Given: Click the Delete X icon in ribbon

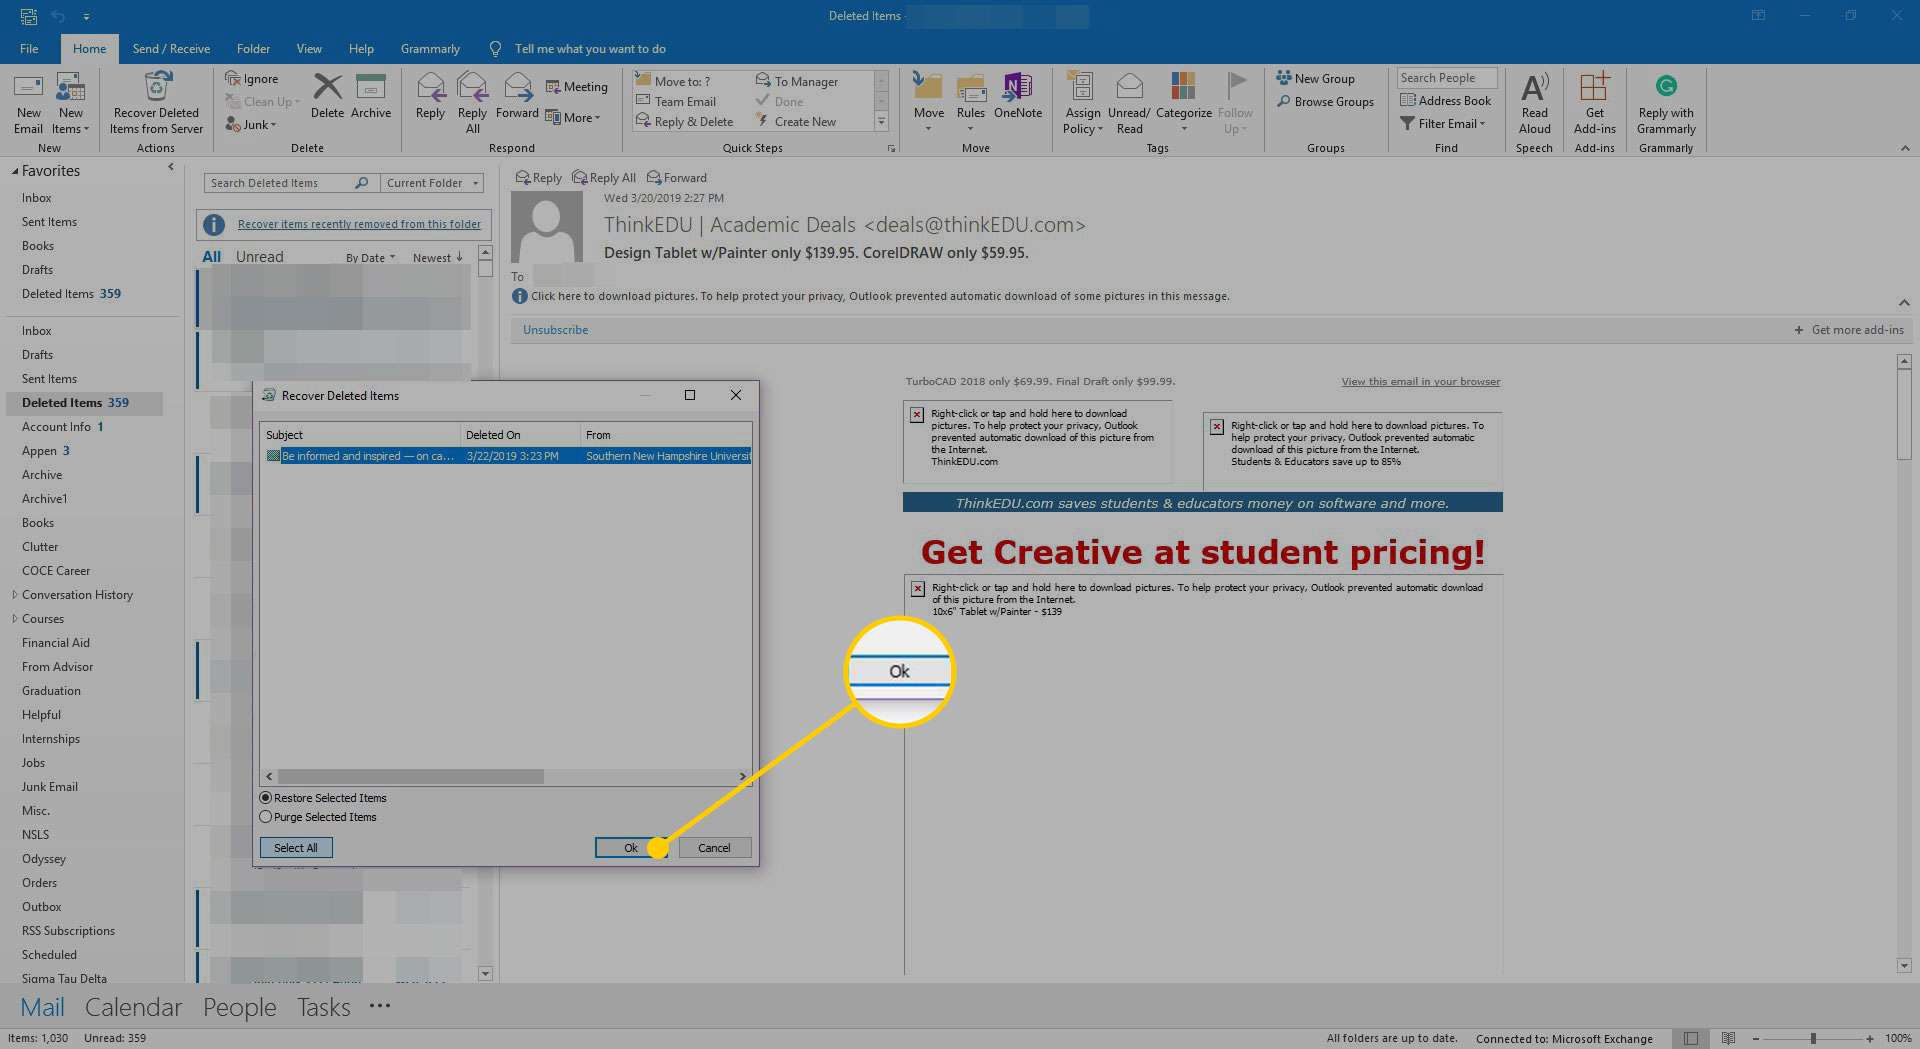Looking at the screenshot, I should (x=327, y=87).
